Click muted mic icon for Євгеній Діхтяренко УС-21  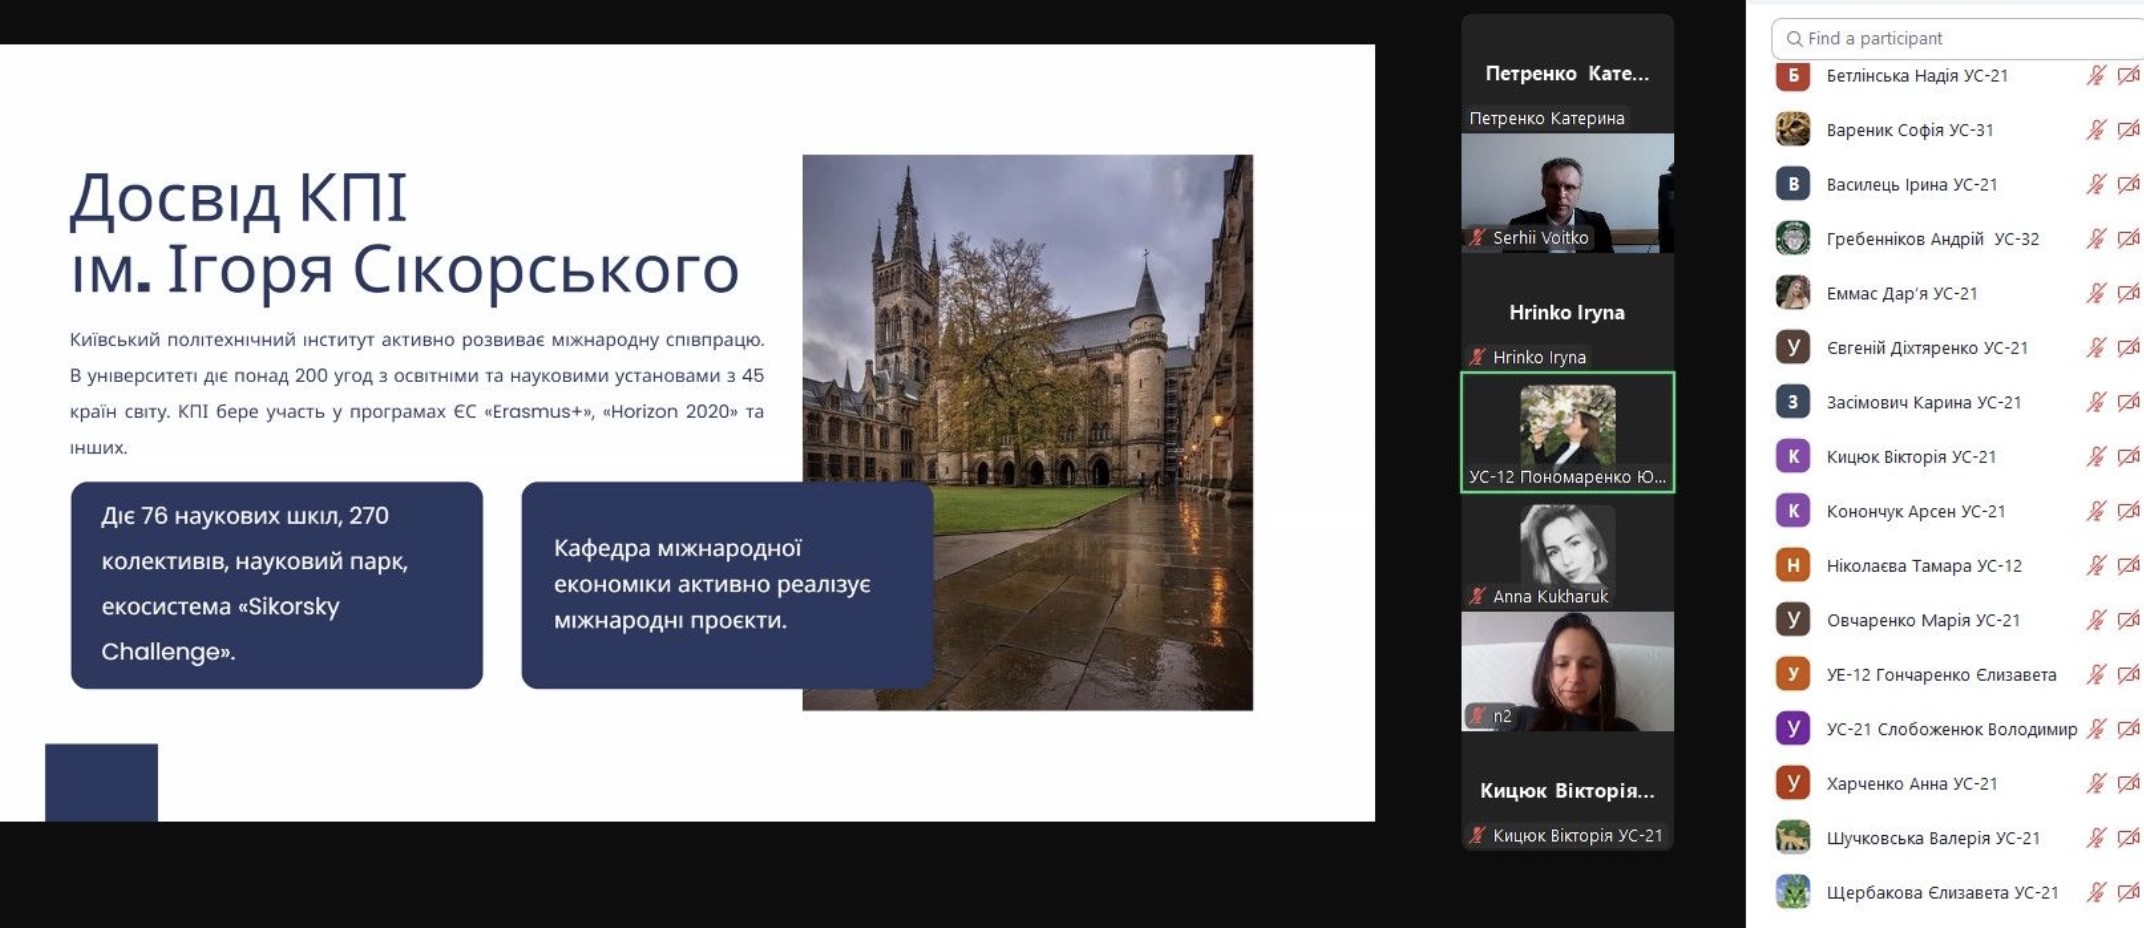[x=2096, y=348]
